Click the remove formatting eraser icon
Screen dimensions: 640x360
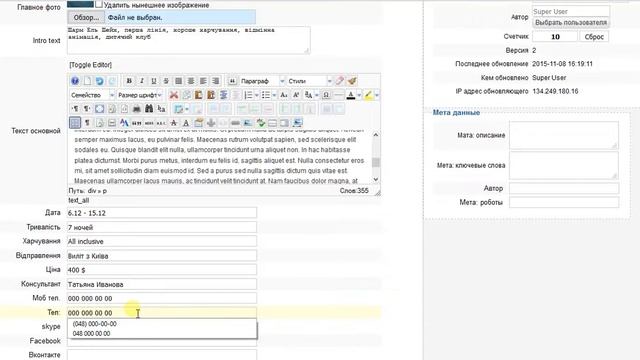point(340,81)
